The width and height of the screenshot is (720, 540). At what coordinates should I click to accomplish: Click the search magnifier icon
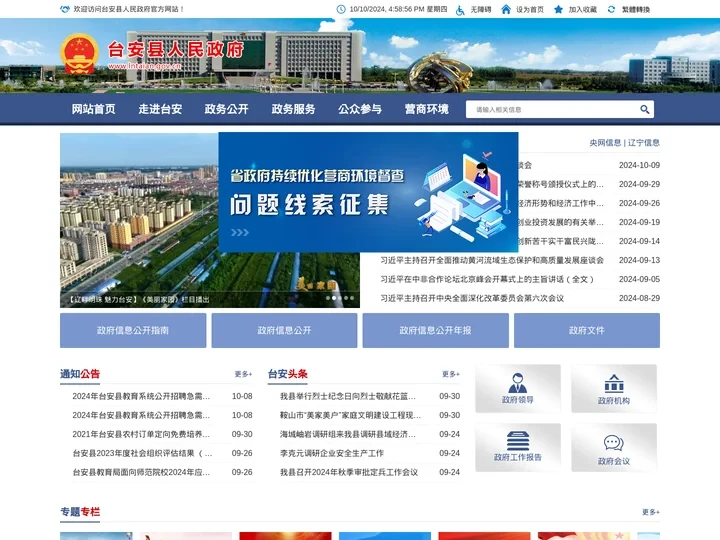(645, 109)
